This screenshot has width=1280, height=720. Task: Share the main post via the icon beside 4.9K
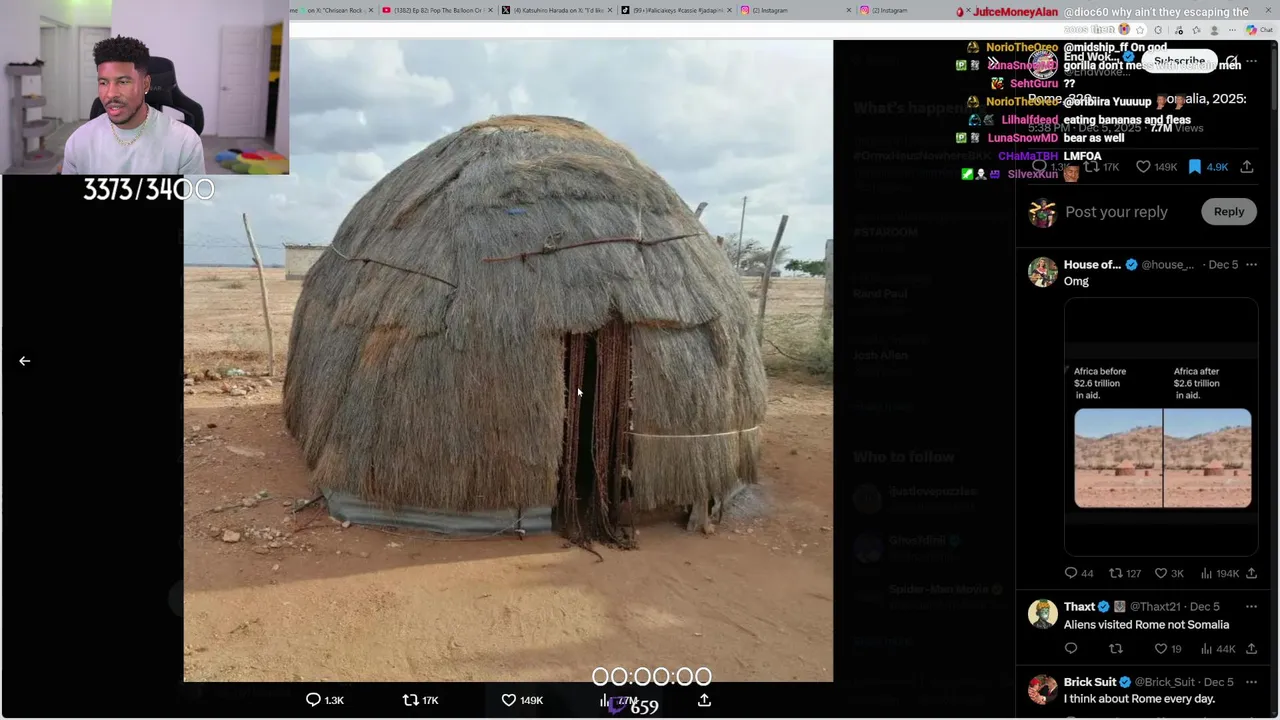(1247, 167)
